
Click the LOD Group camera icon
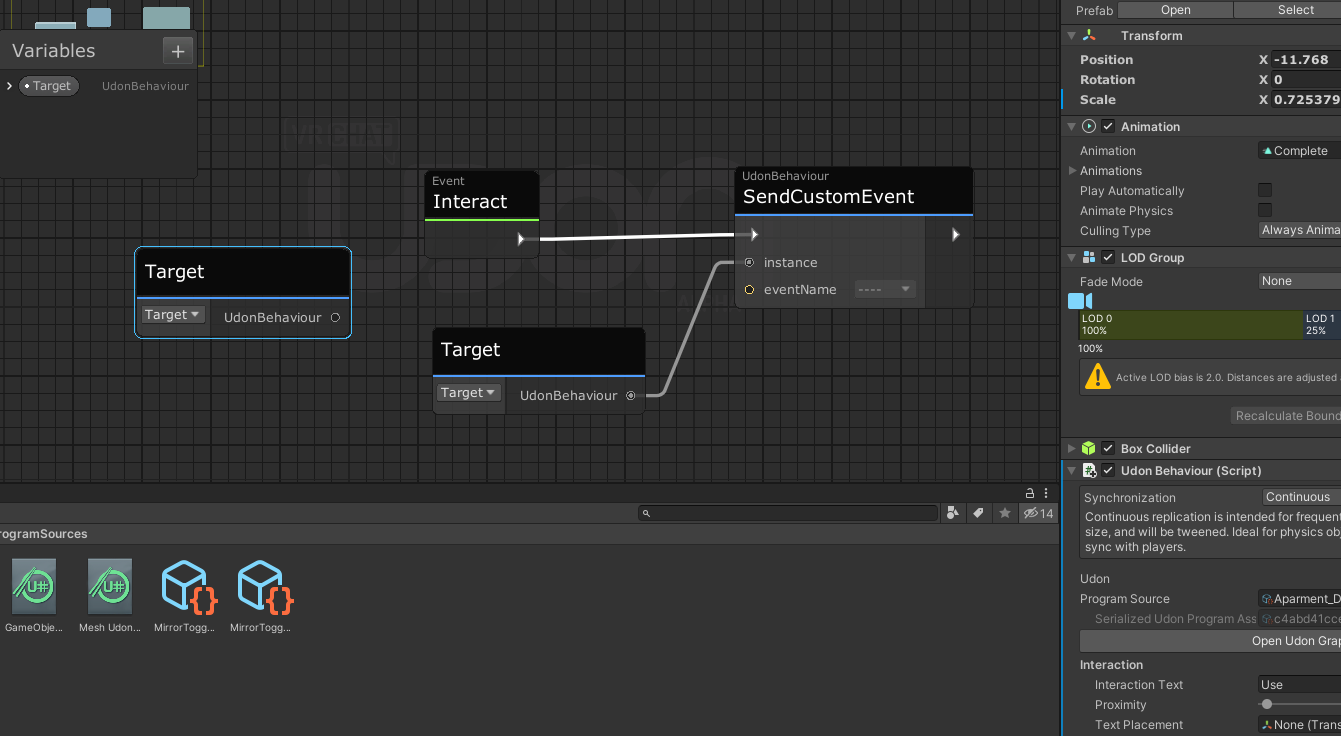pos(1079,301)
